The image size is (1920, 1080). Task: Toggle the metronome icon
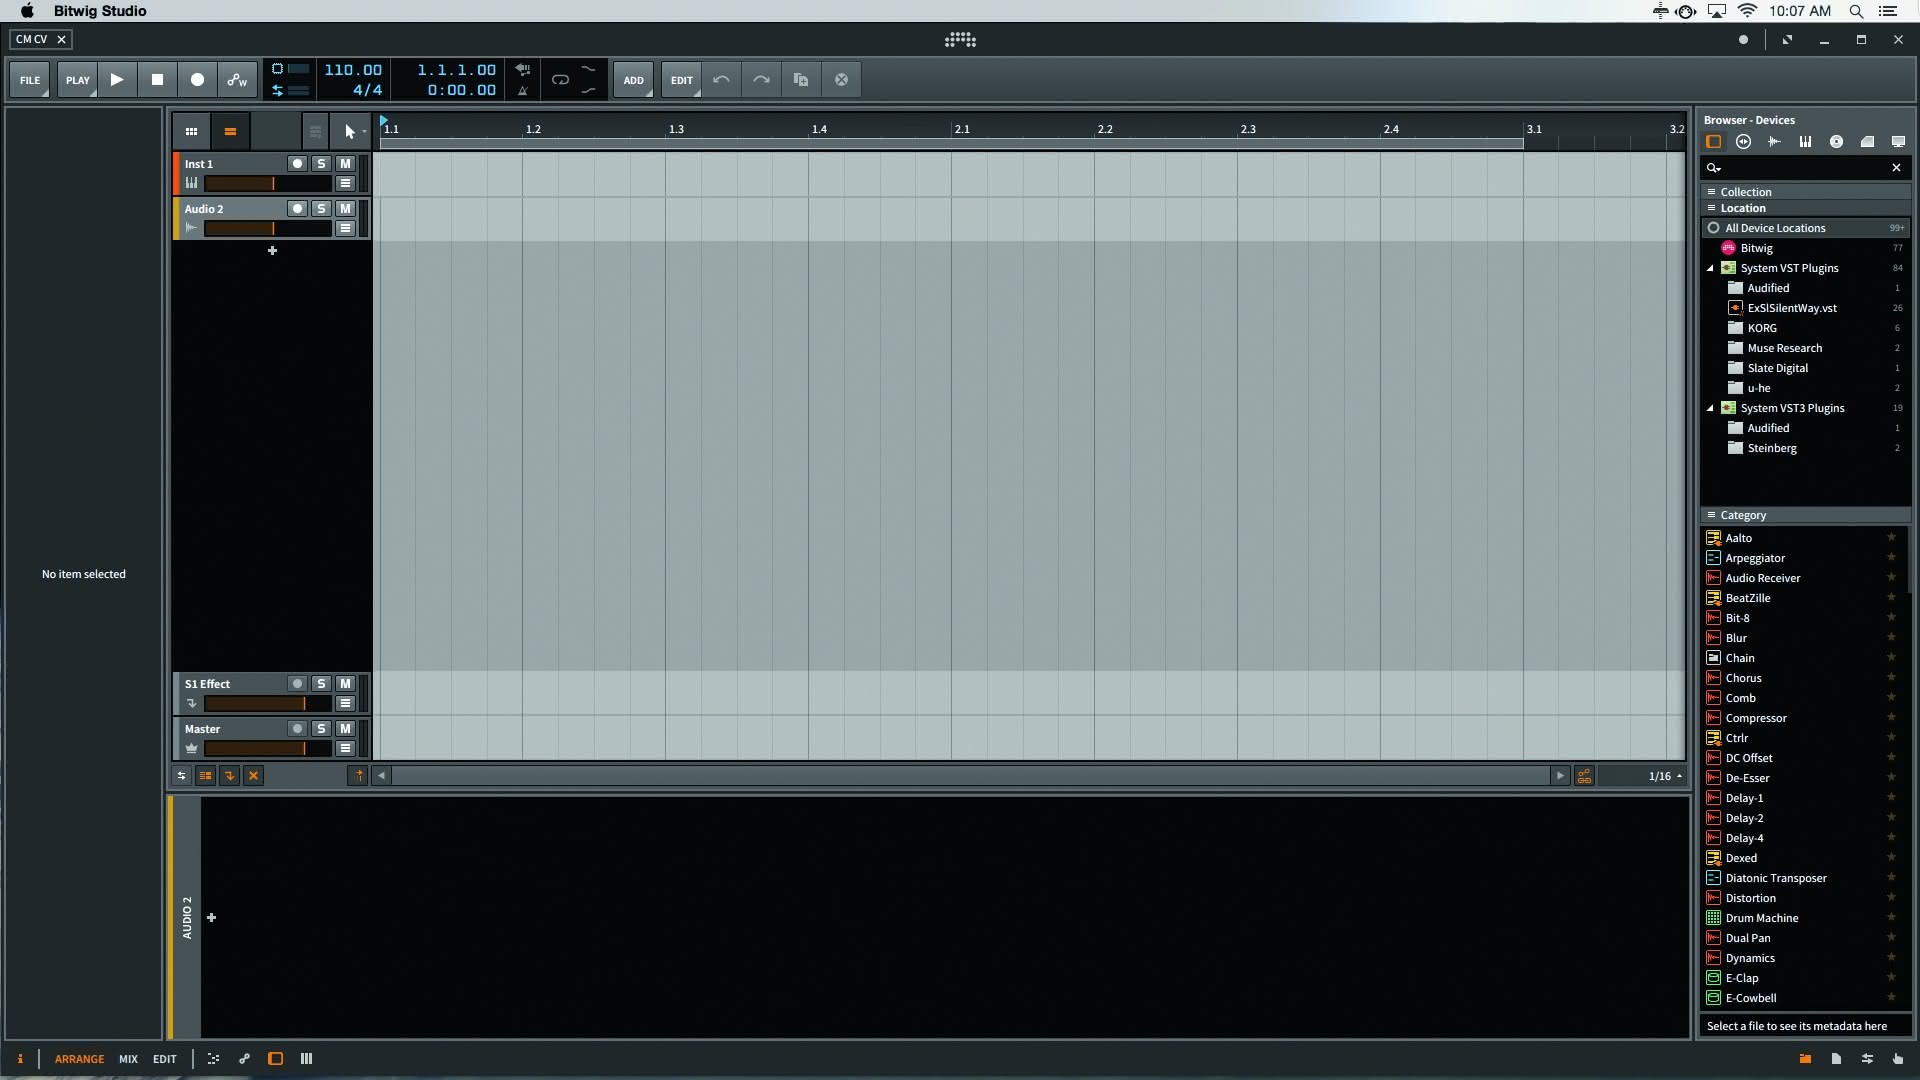point(522,90)
